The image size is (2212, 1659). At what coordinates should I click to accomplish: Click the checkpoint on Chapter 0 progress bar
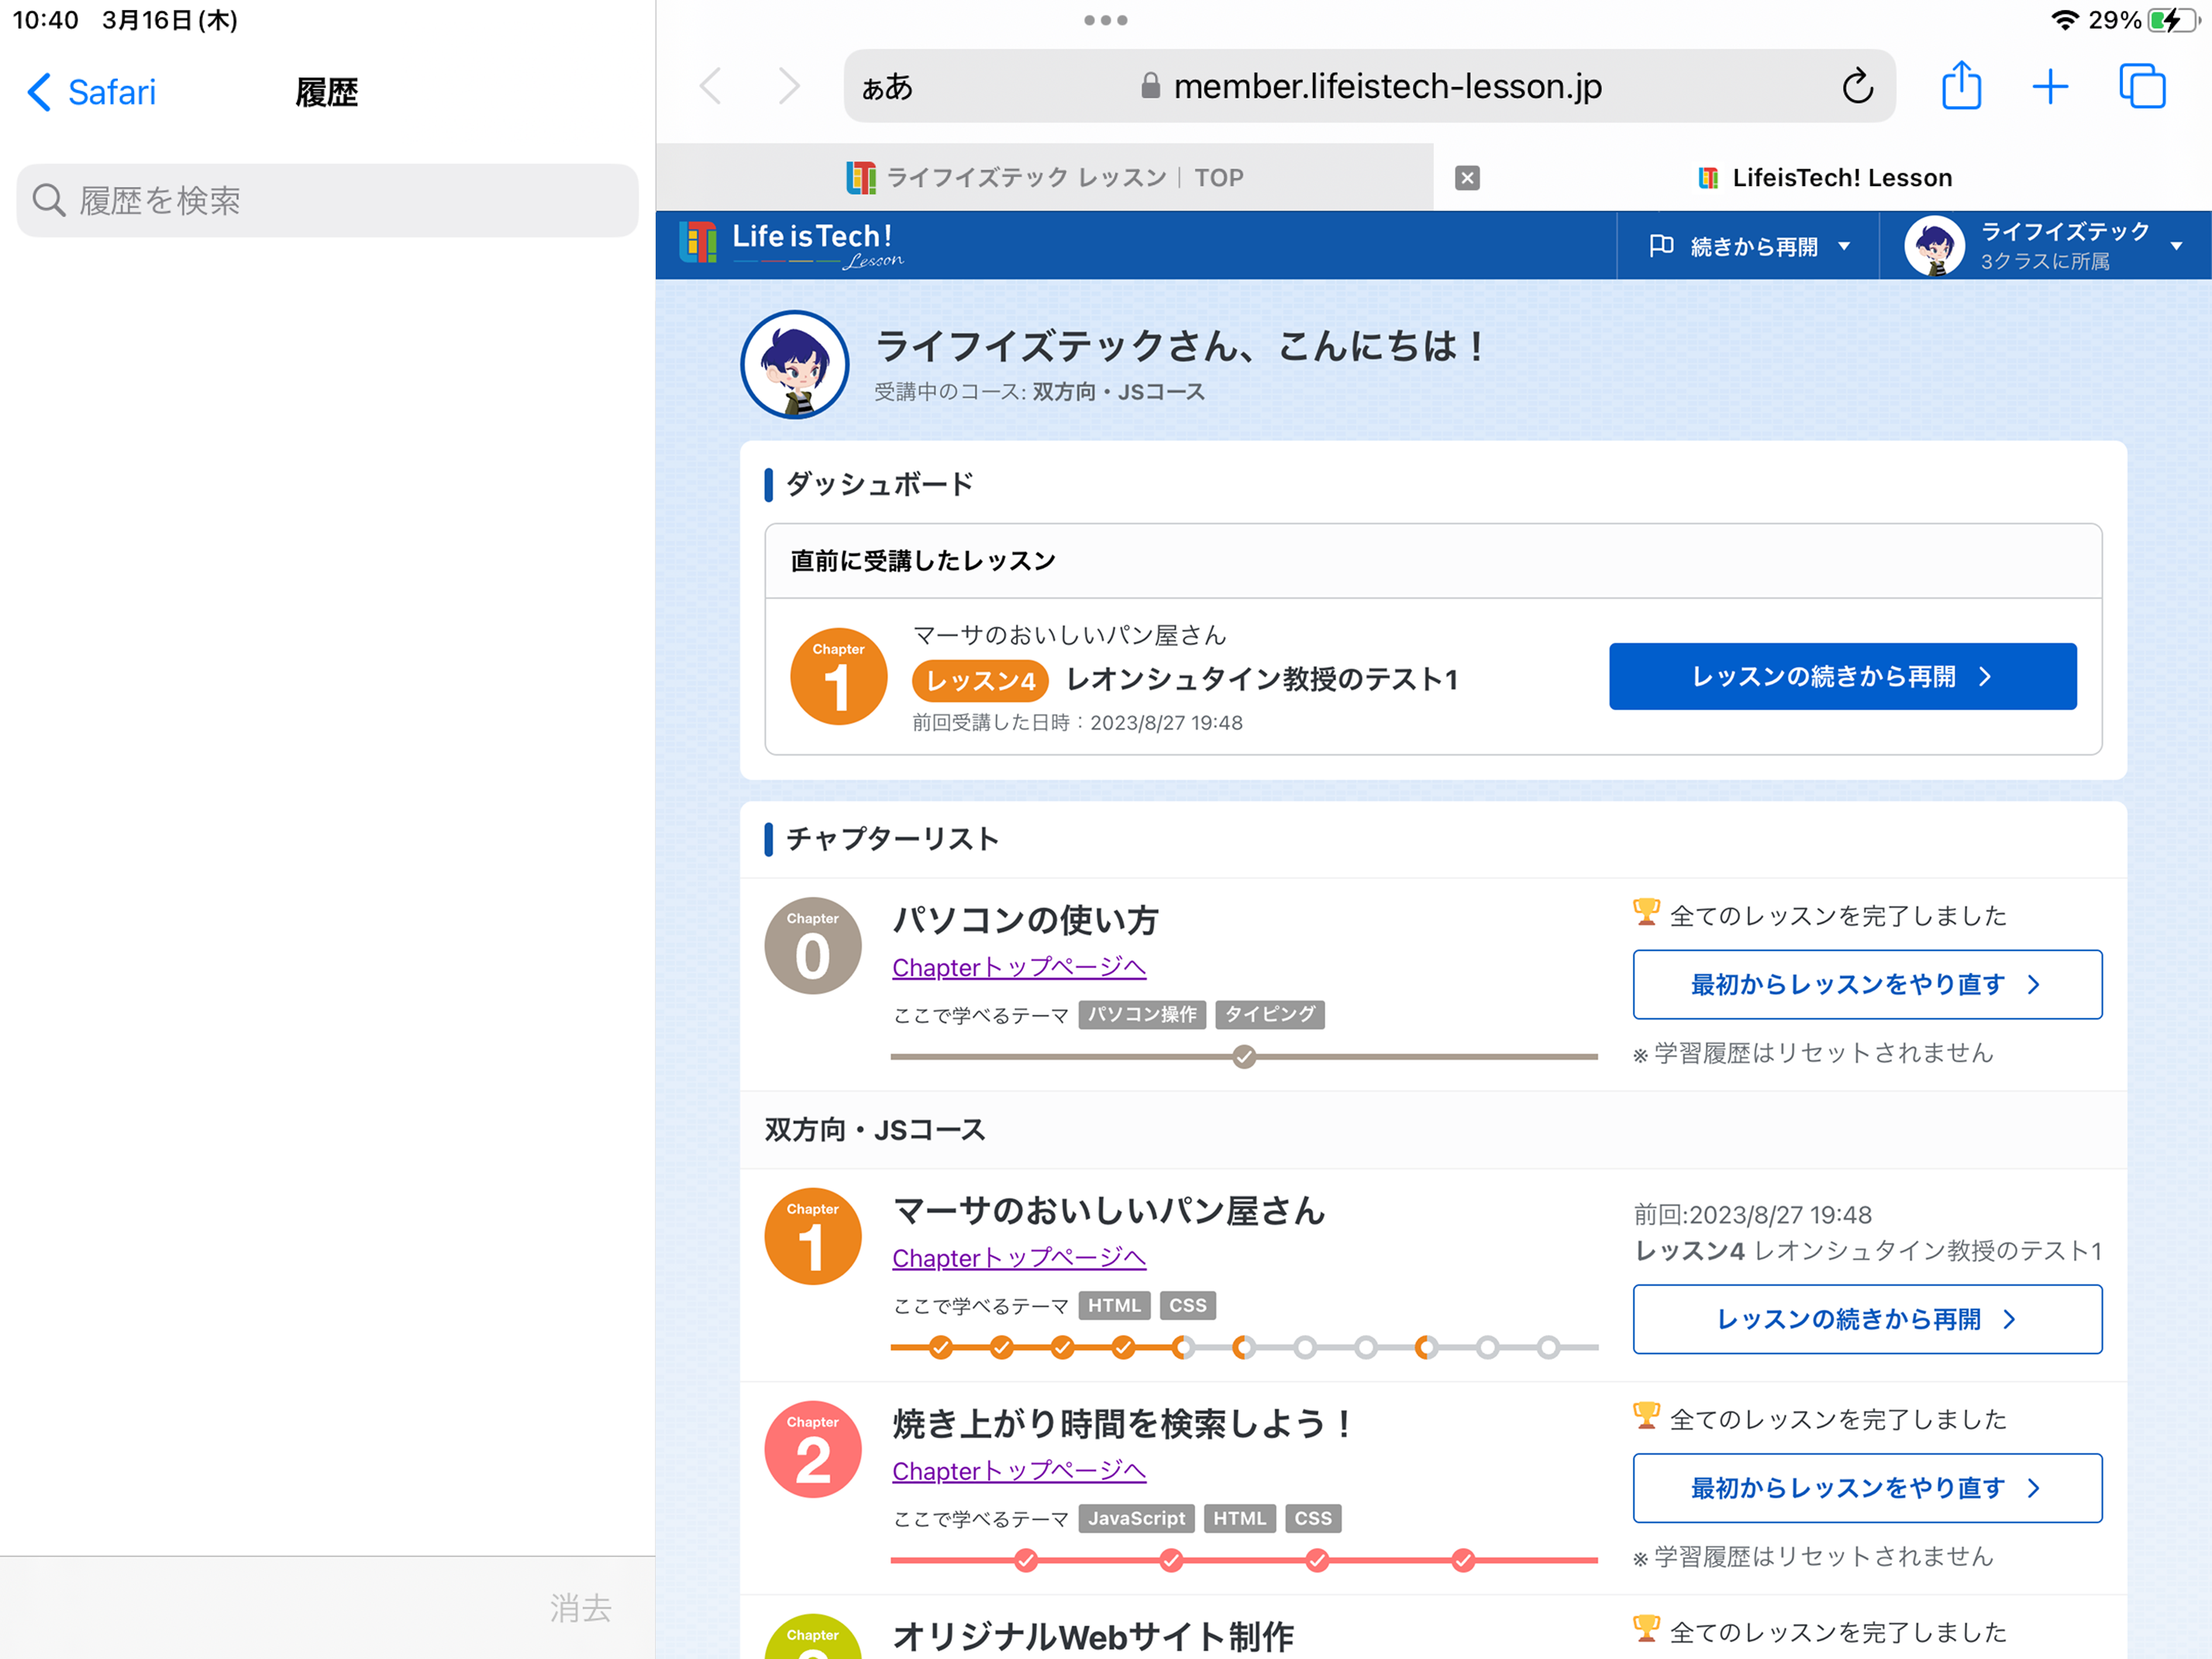[1243, 1056]
